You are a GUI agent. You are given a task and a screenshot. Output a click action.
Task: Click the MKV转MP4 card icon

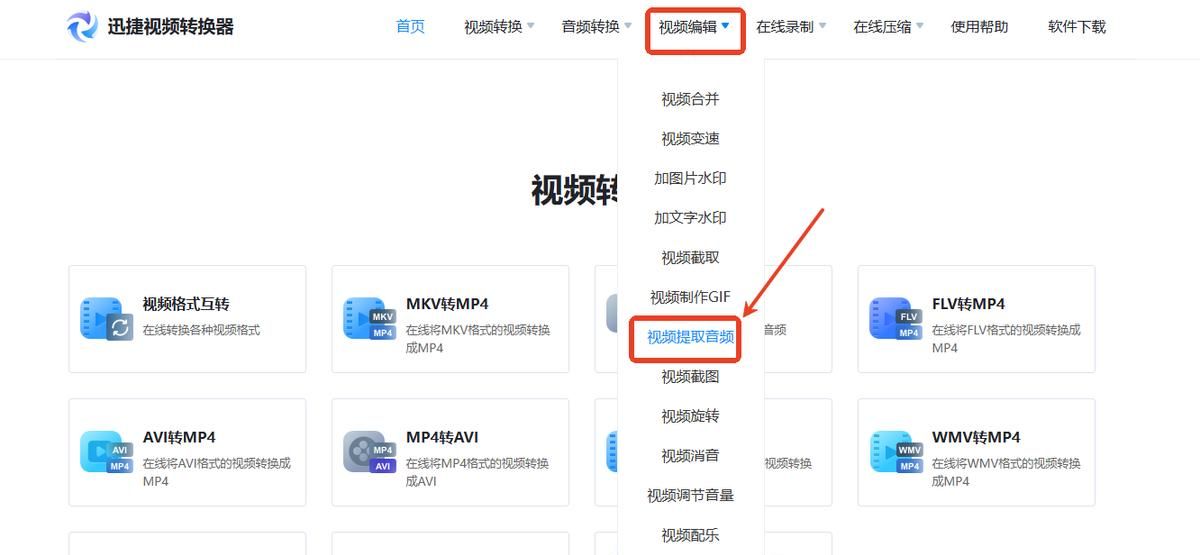coord(370,319)
